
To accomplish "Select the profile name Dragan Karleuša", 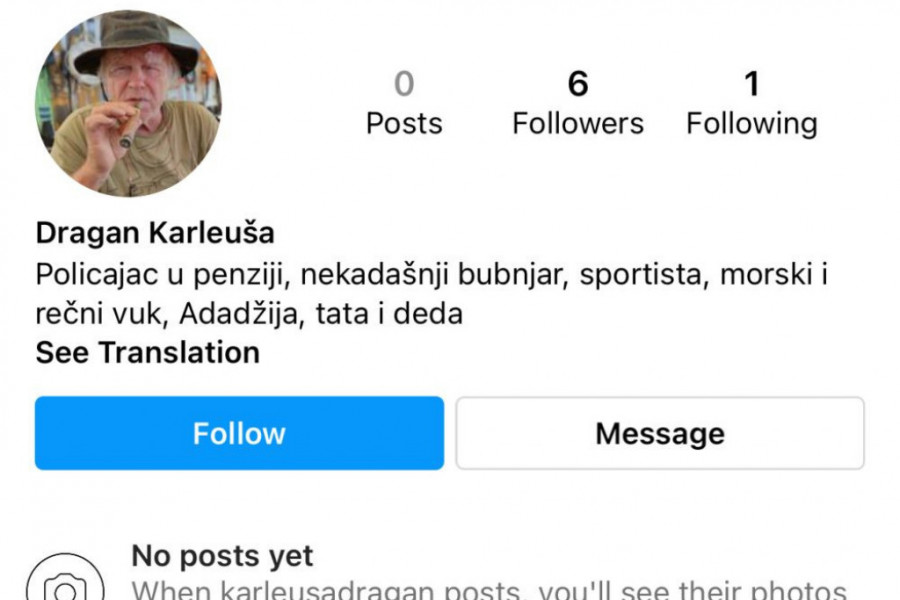I will (x=155, y=233).
